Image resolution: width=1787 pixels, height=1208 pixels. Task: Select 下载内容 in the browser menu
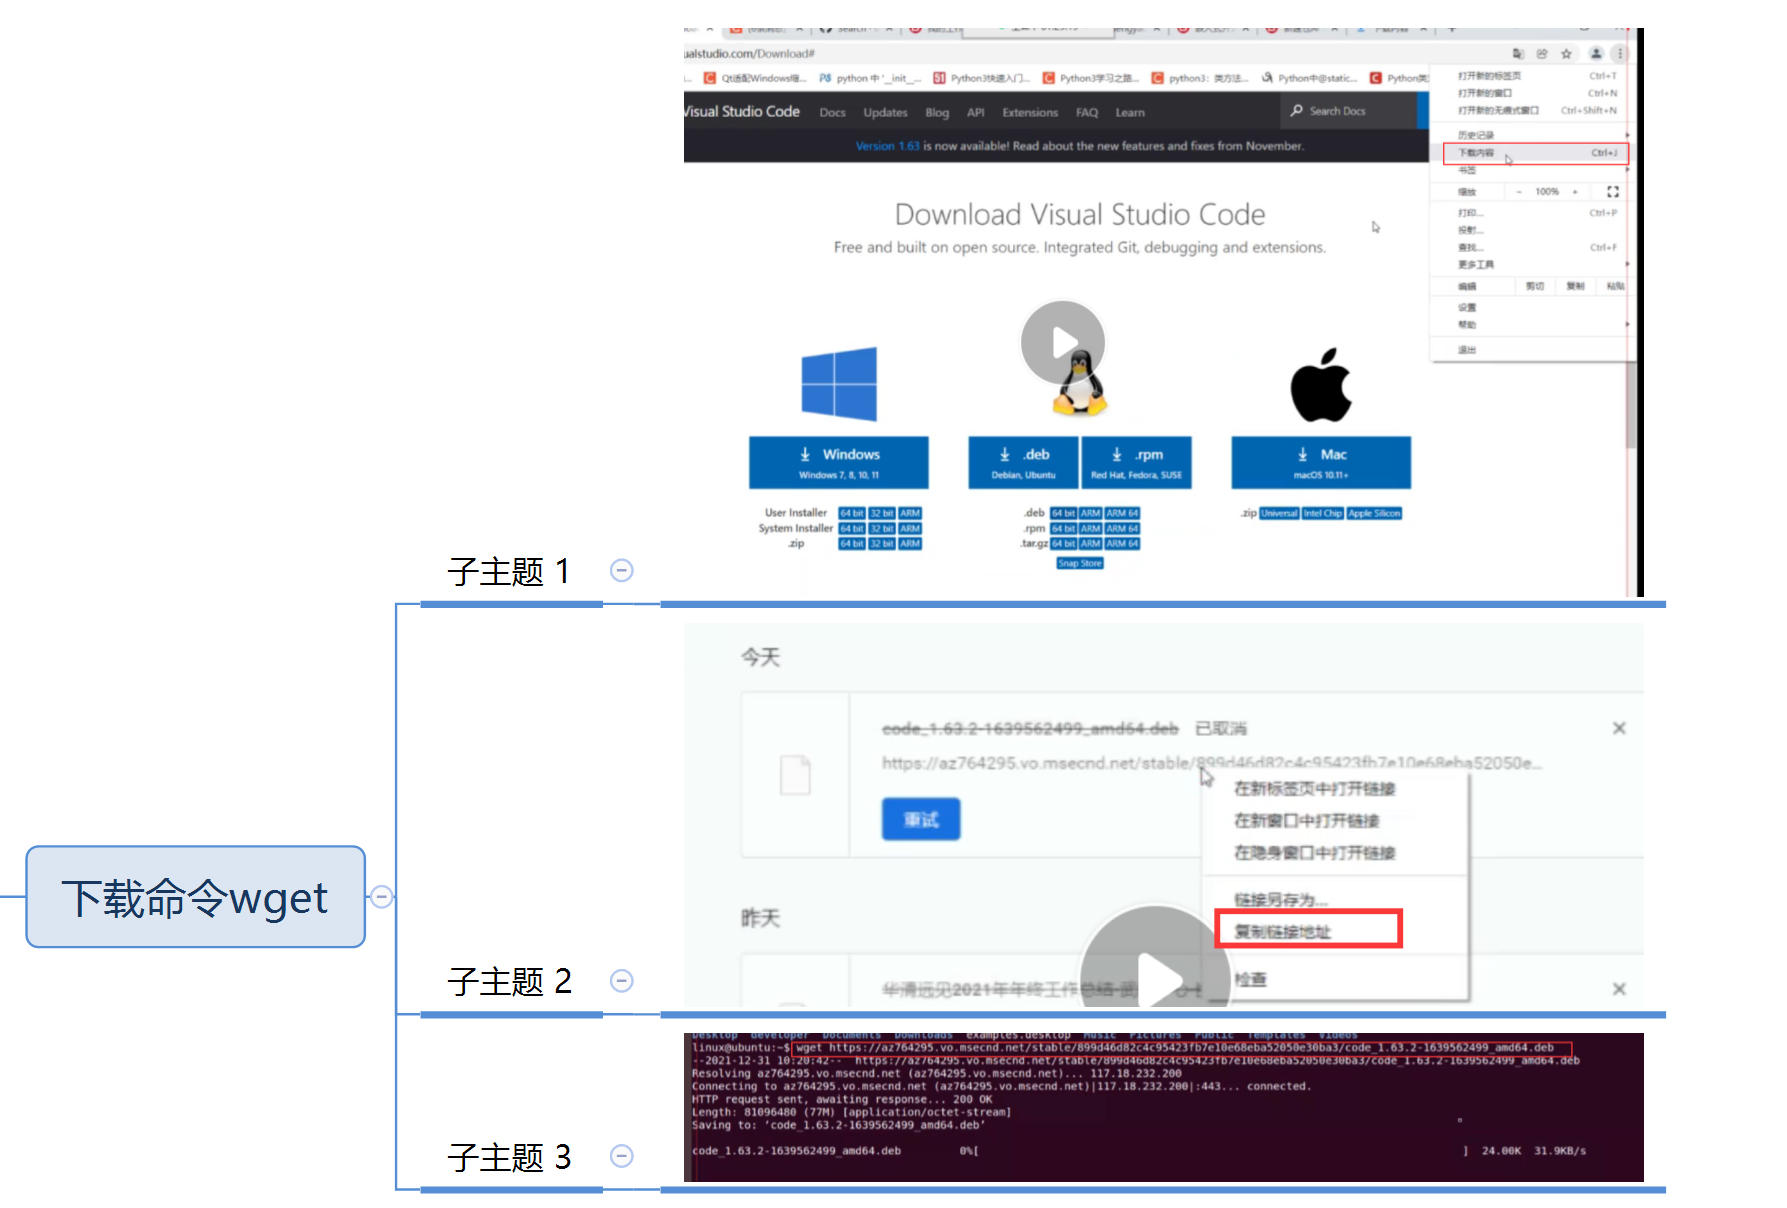coord(1536,153)
